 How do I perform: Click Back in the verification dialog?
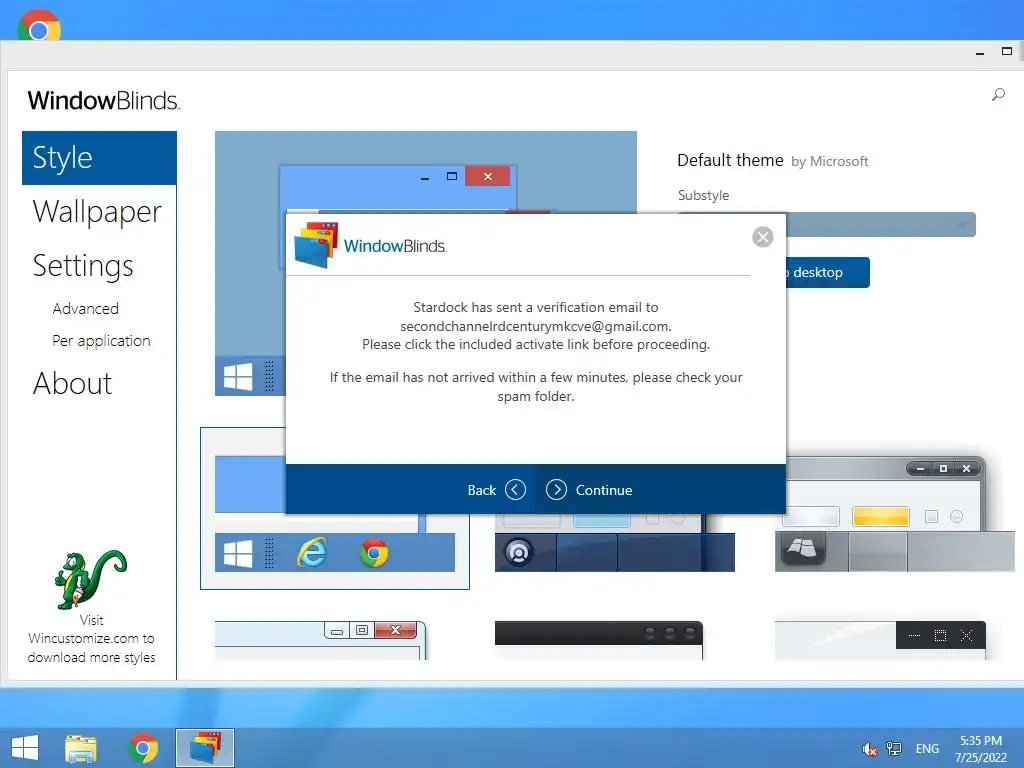click(x=496, y=490)
